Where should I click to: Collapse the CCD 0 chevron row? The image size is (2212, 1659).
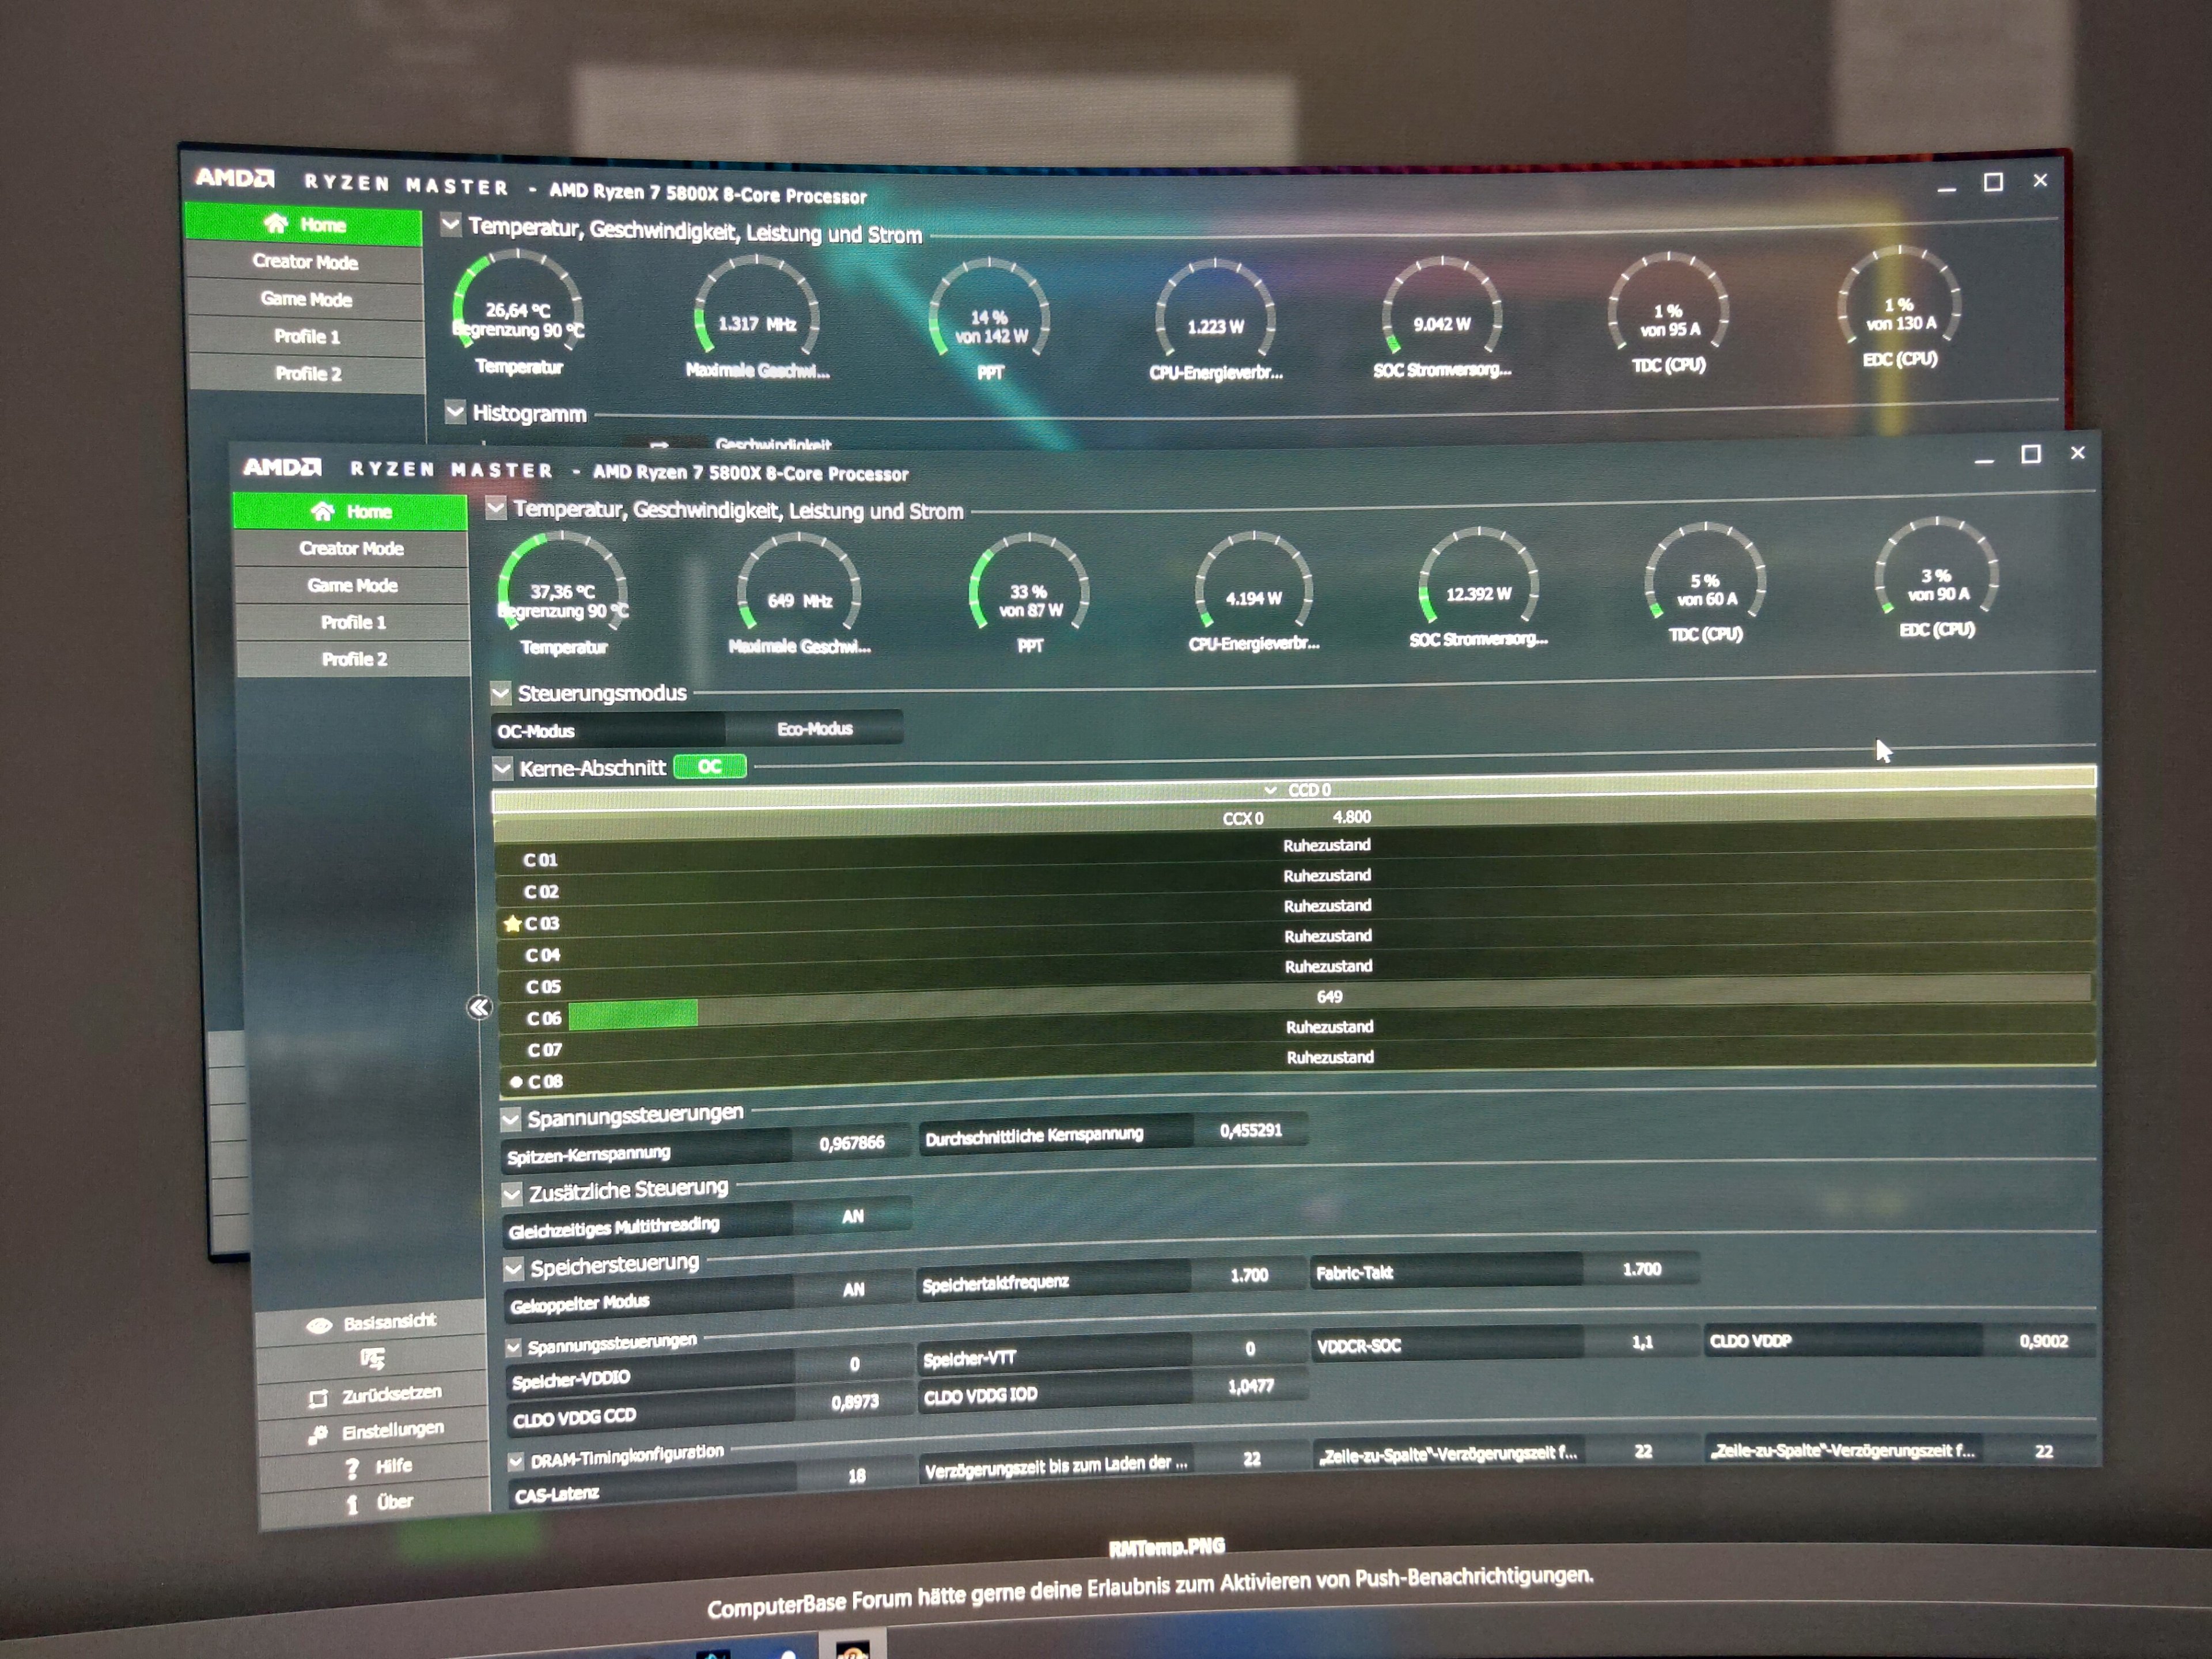(x=1270, y=790)
